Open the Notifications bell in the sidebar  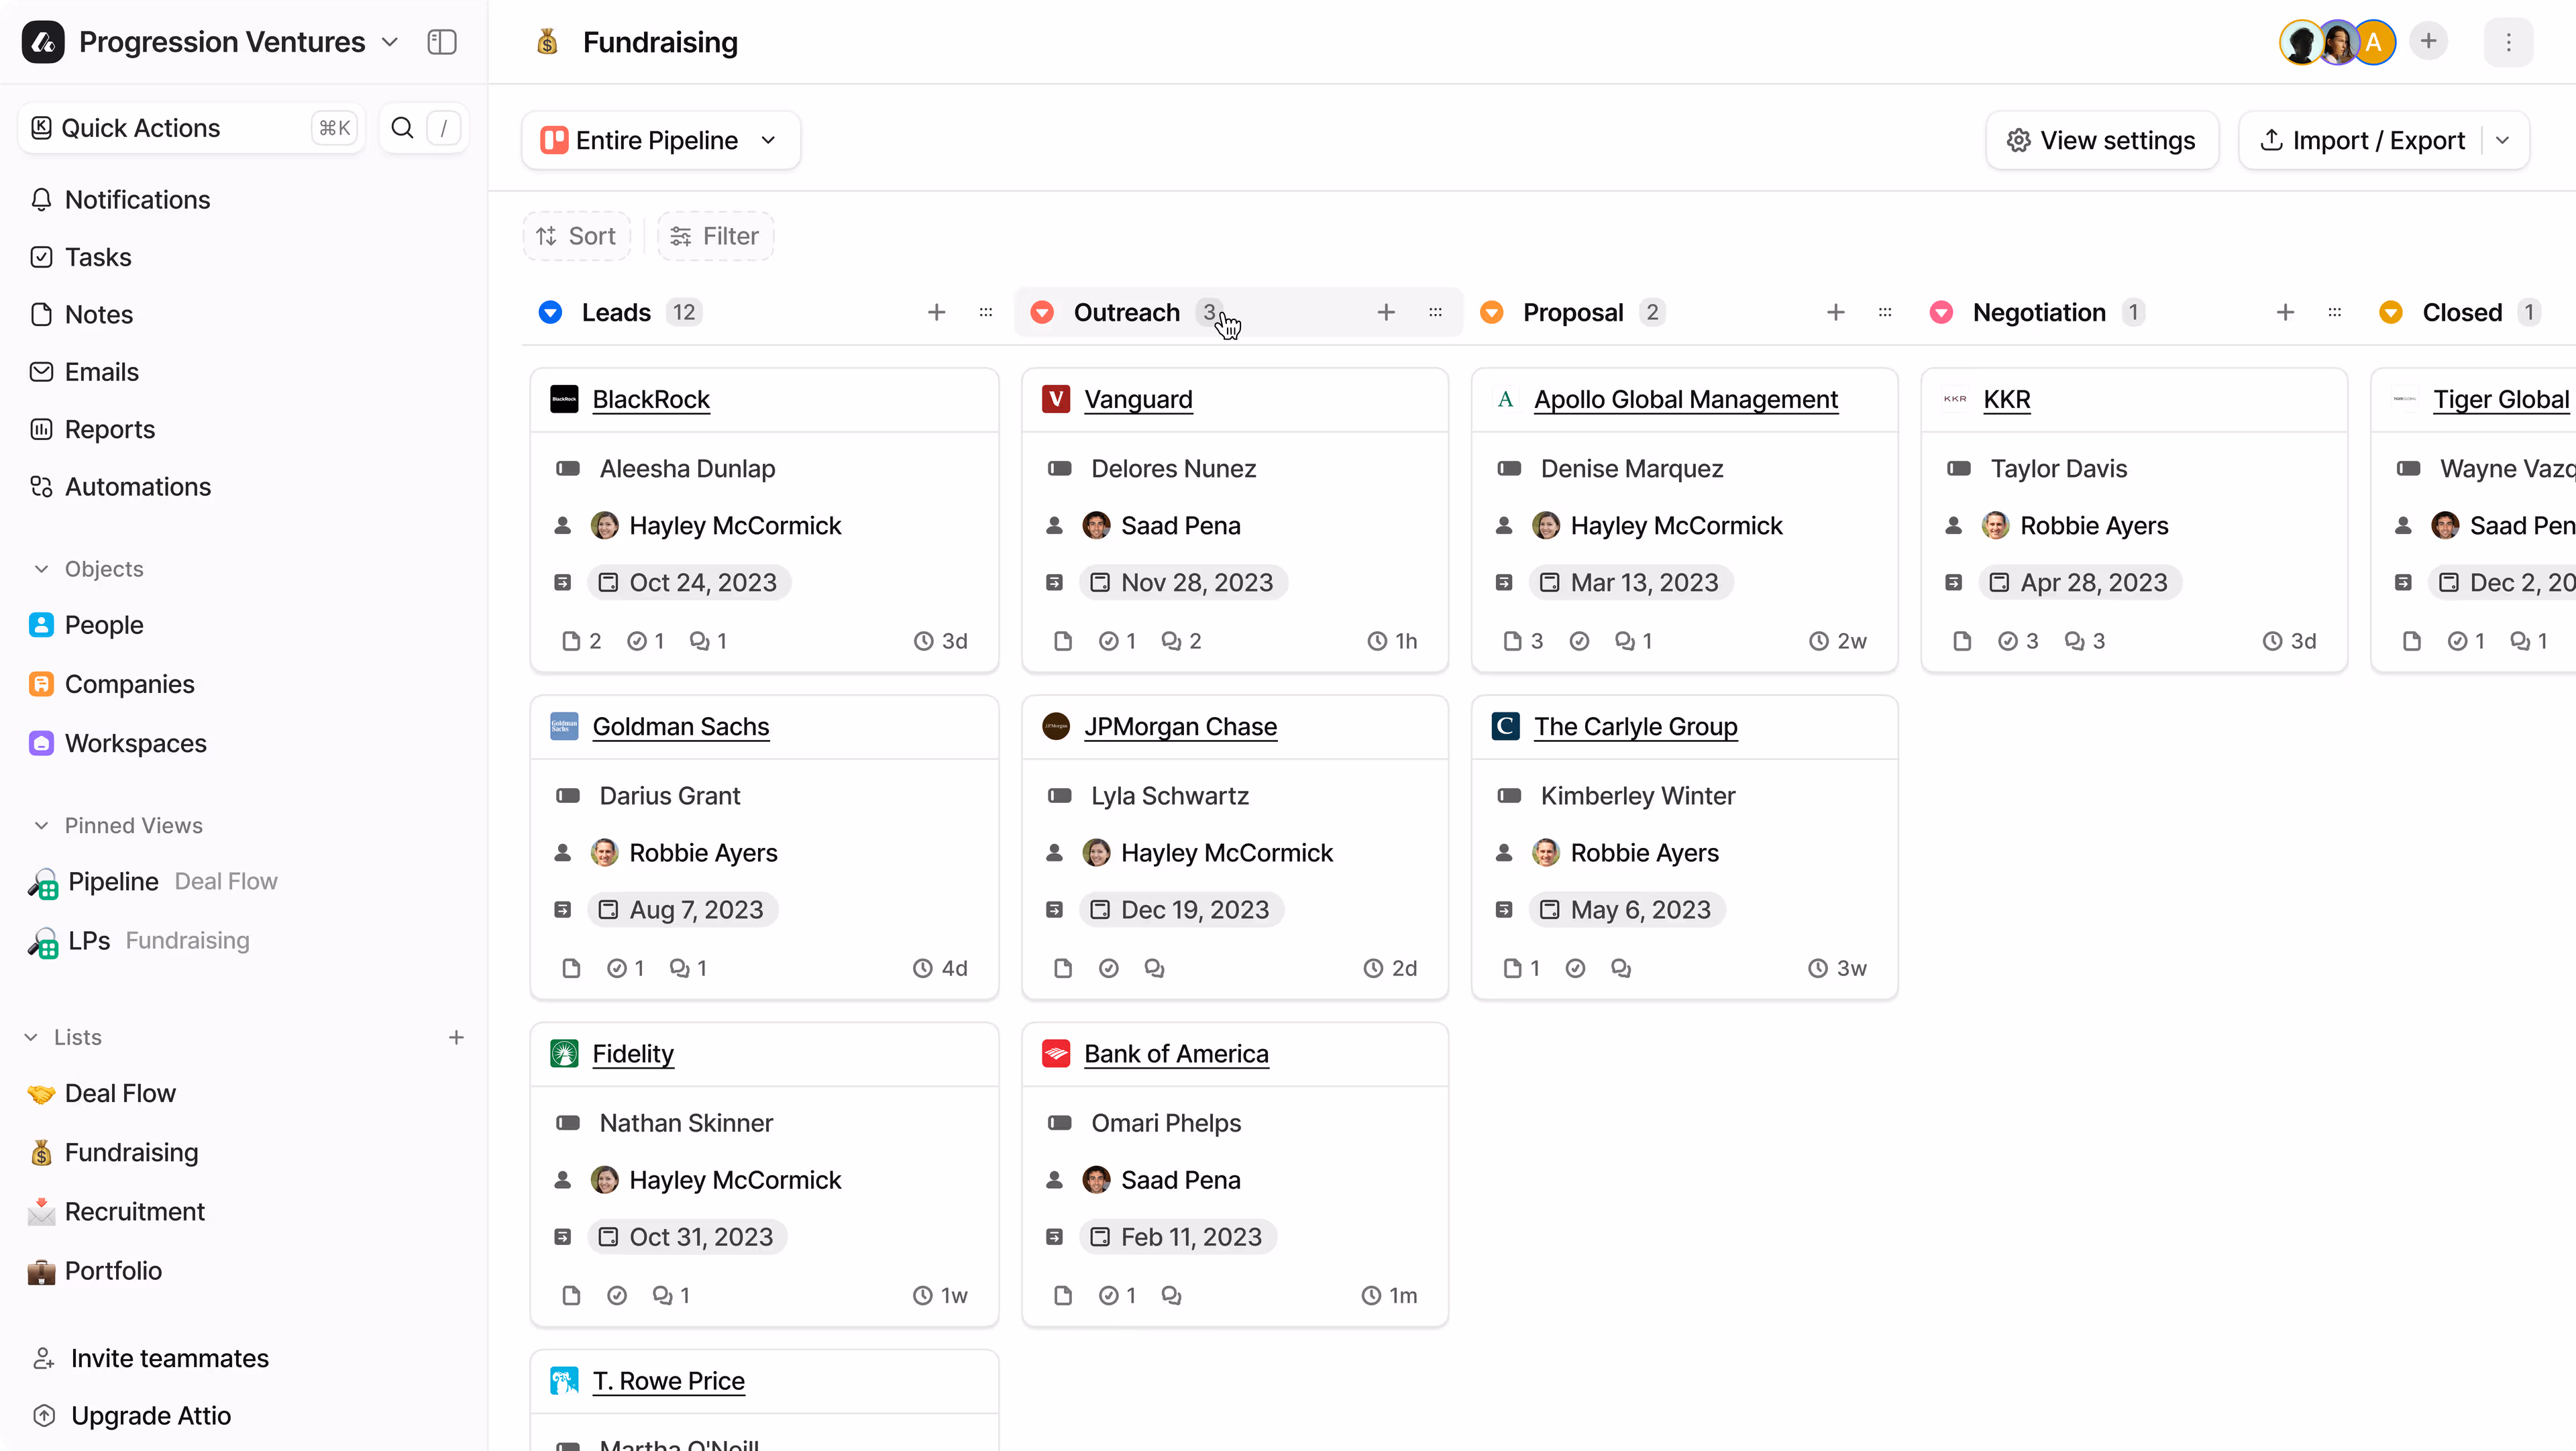(41, 199)
